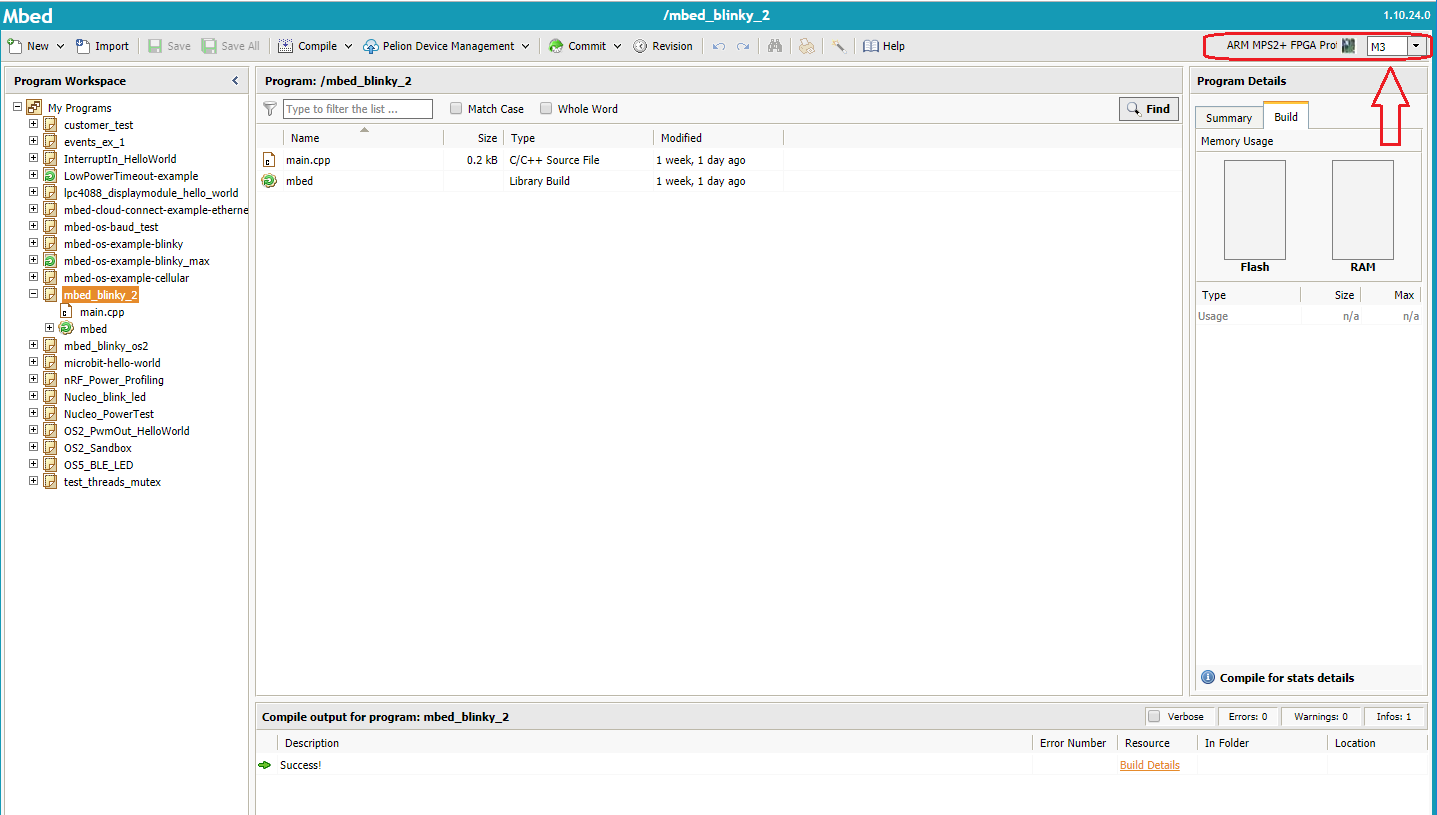Expand the mbed-os-example-blinky program tree node
This screenshot has width=1437, height=815.
click(33, 243)
